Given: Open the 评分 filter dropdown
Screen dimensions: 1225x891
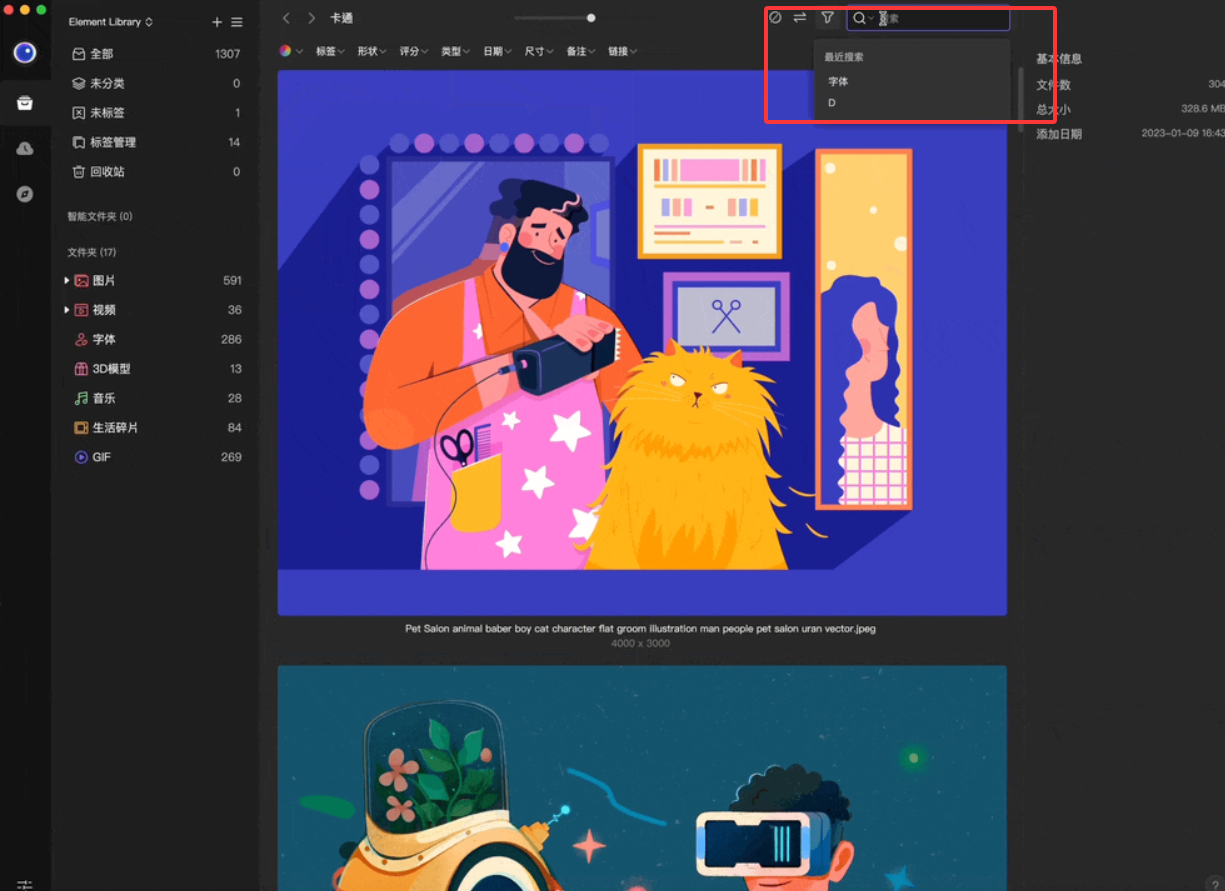Looking at the screenshot, I should tap(414, 51).
